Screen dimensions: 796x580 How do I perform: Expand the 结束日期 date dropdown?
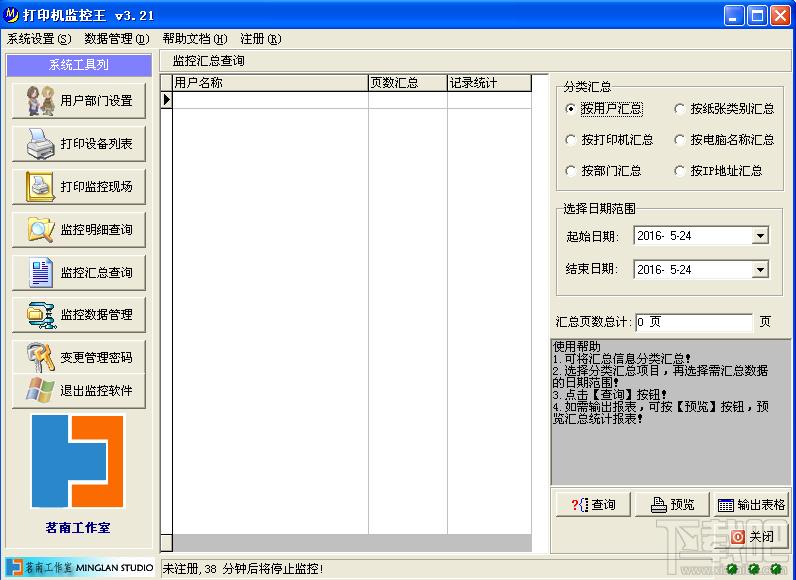(x=760, y=269)
